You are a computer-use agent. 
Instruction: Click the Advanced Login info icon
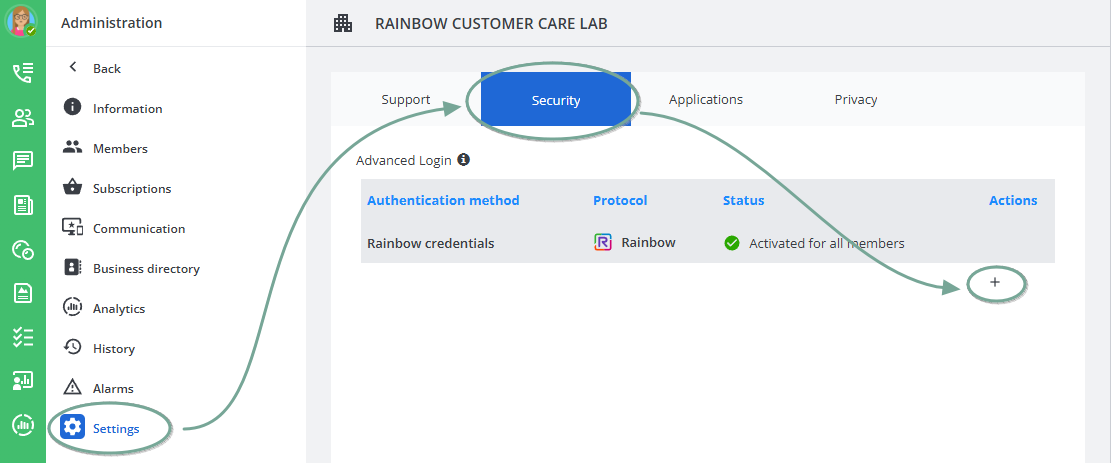pos(464,159)
